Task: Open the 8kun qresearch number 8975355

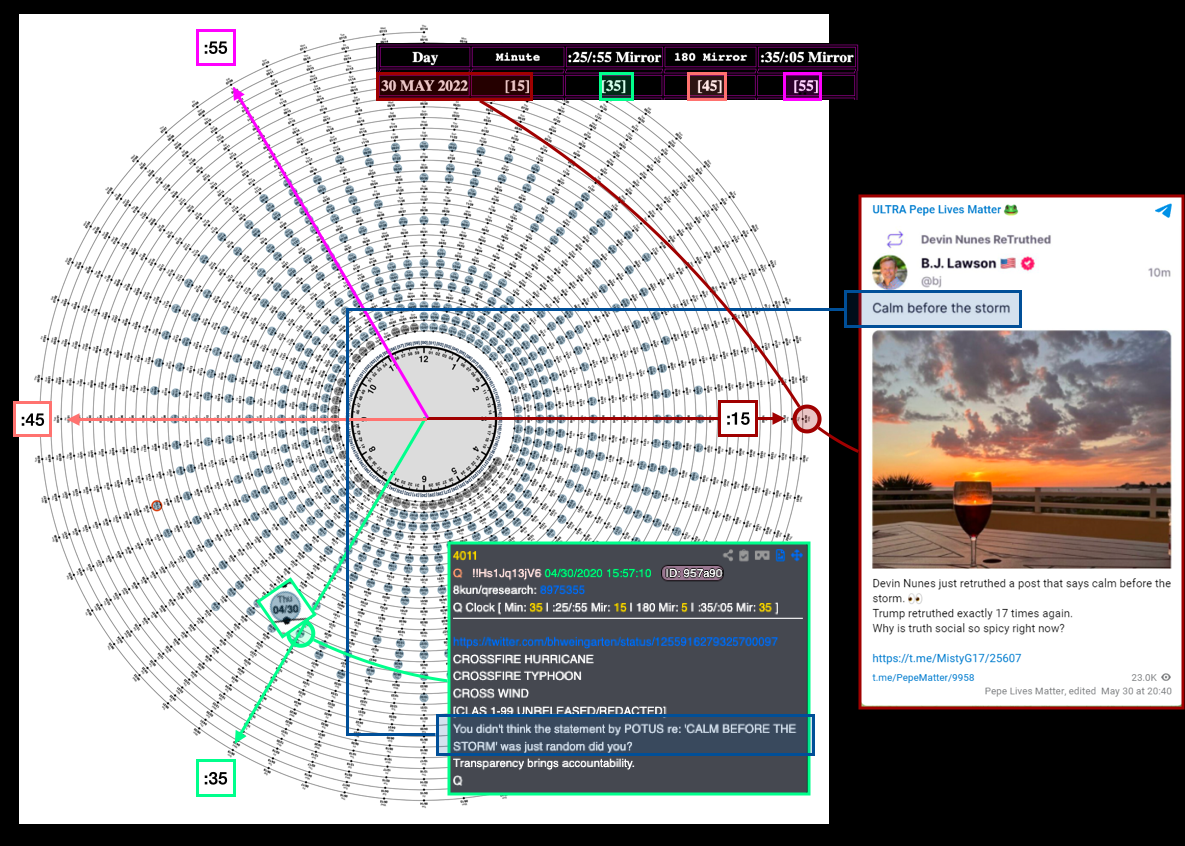Action: pos(562,590)
